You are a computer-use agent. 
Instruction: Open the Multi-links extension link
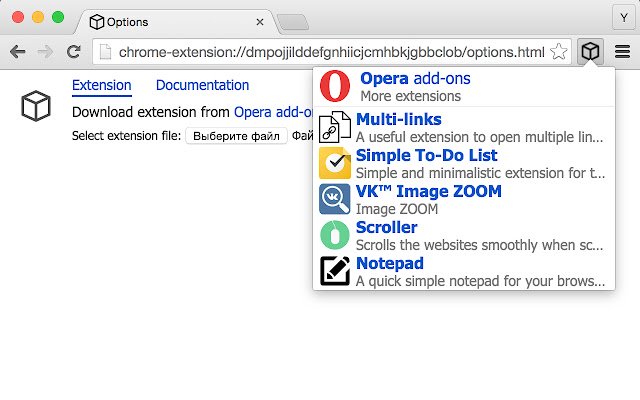399,119
